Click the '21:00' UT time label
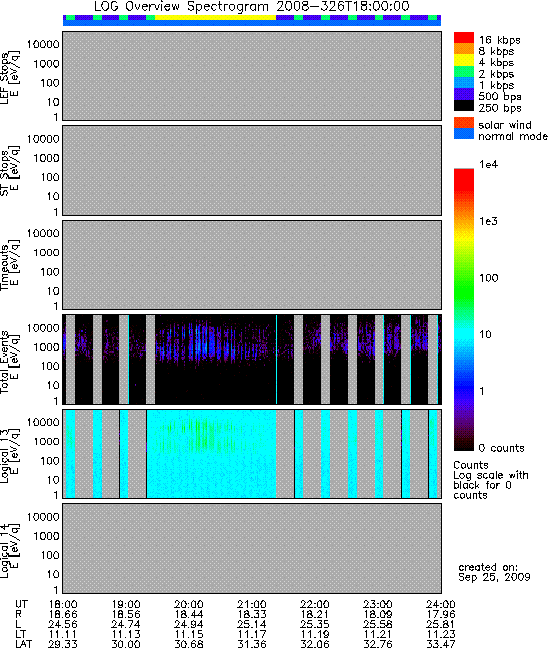Viewport: 548px width, 648px height. (x=252, y=605)
